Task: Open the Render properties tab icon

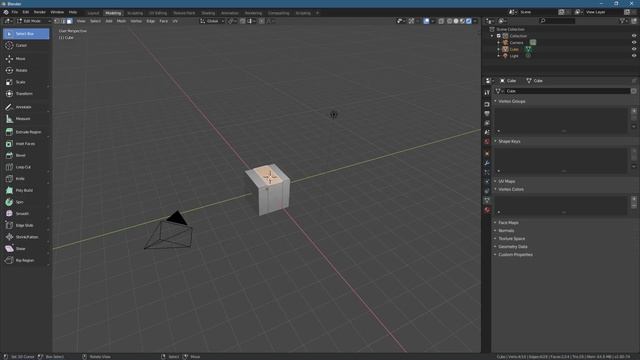Action: 487,104
